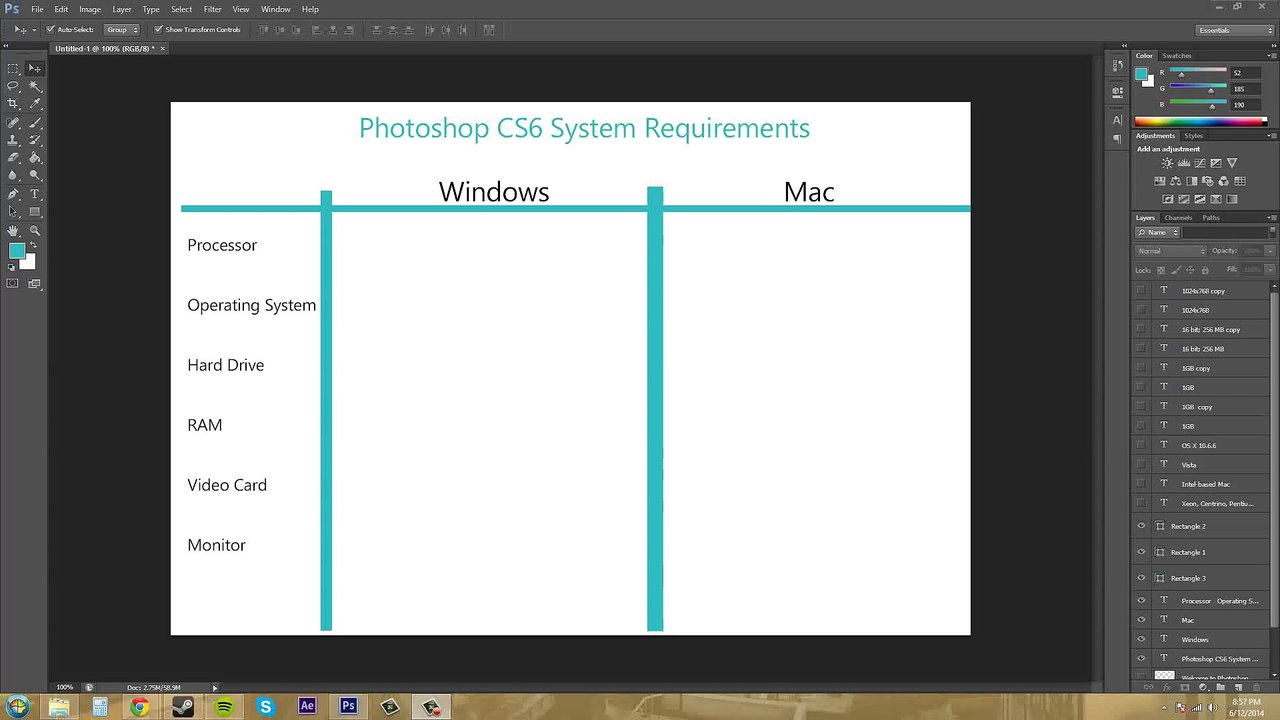This screenshot has height=720, width=1280.
Task: Hide the Windows text layer
Action: click(x=1141, y=639)
